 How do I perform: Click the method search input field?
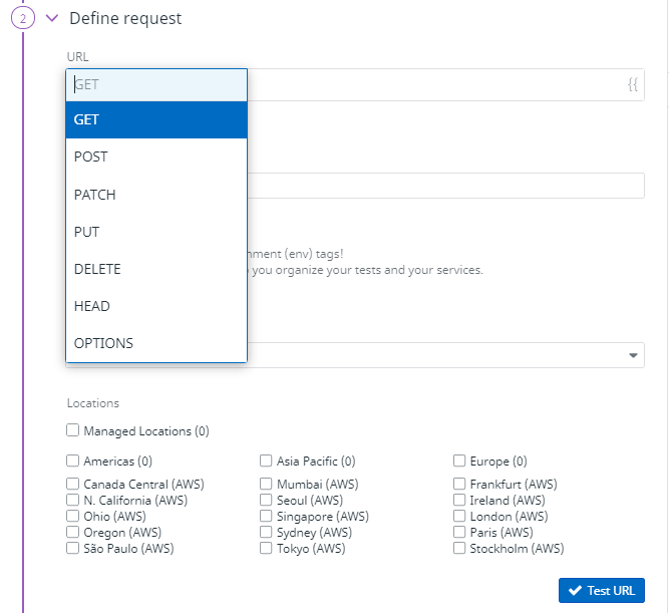[x=156, y=85]
